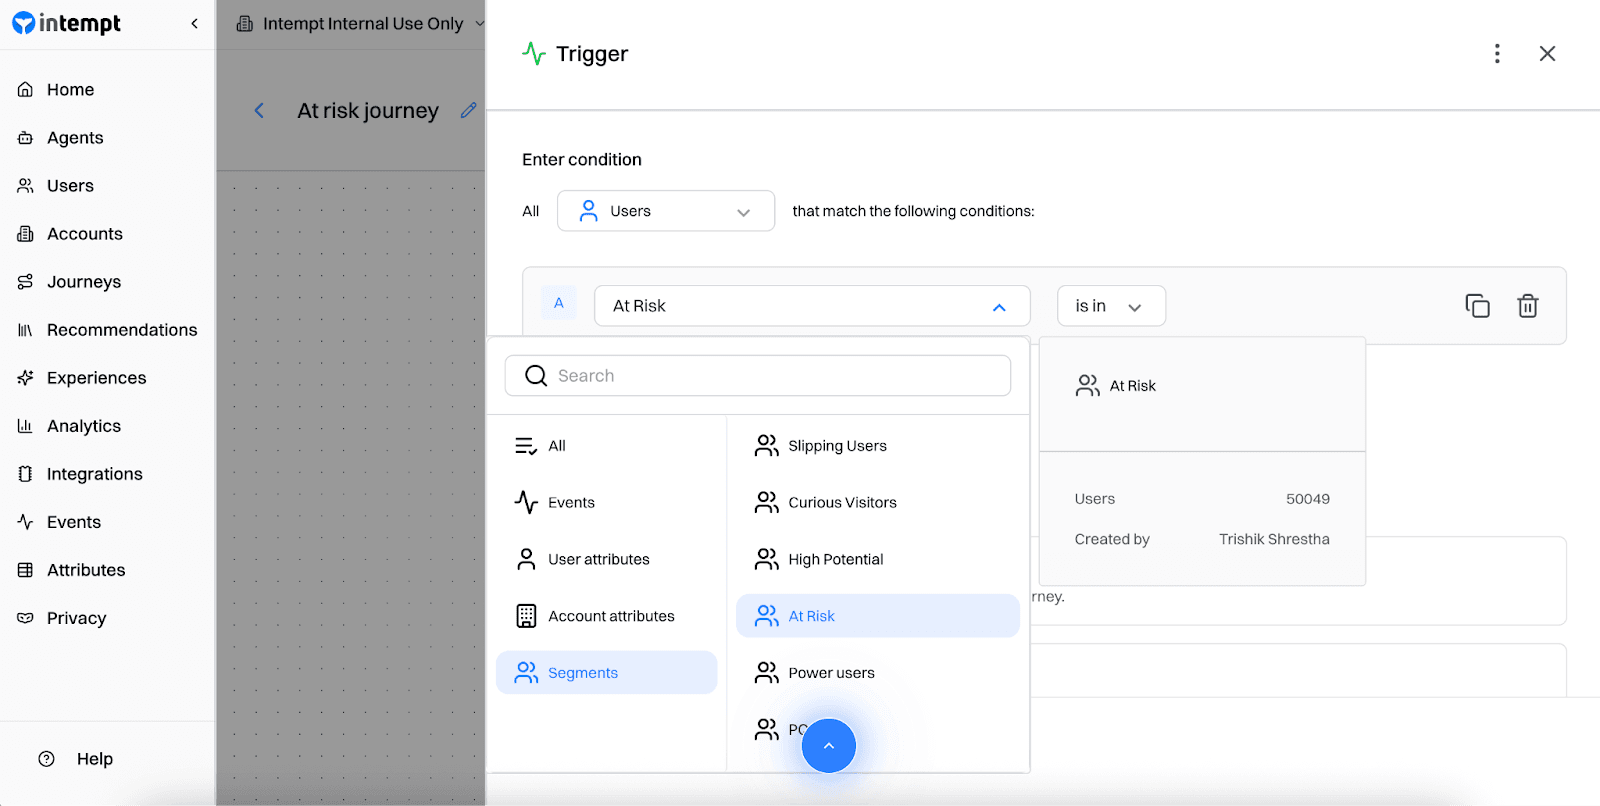Open Journeys in the sidebar
This screenshot has height=806, width=1600.
pos(84,282)
